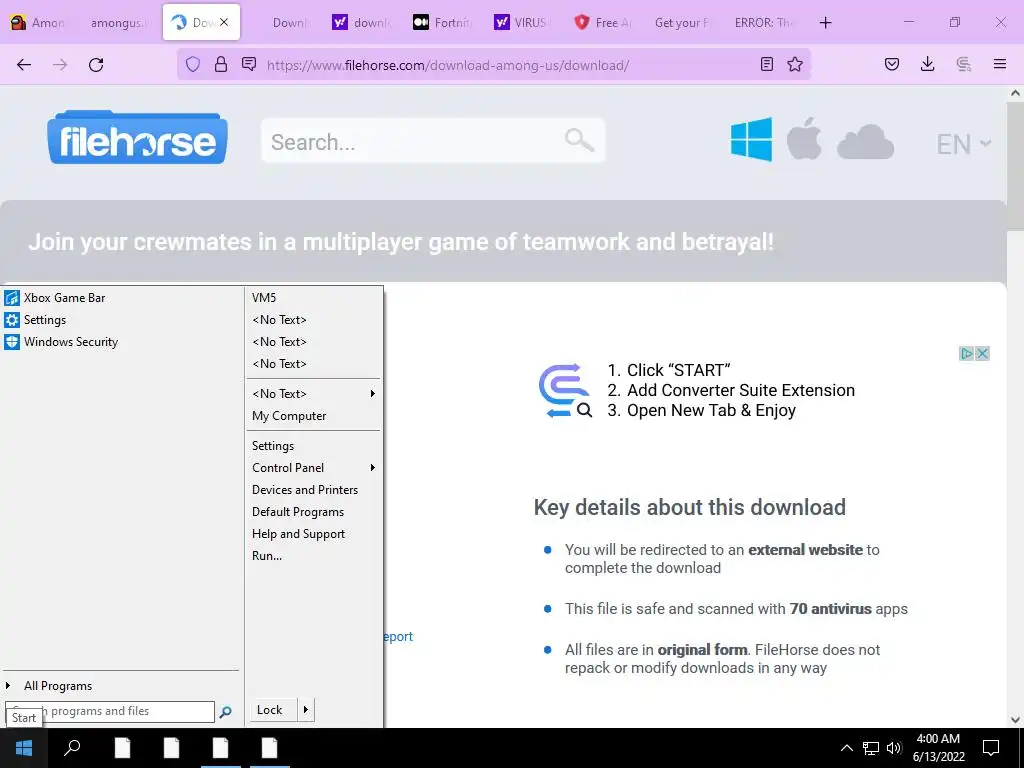Viewport: 1024px width, 768px height.
Task: Show hidden system tray icons
Action: click(846, 748)
